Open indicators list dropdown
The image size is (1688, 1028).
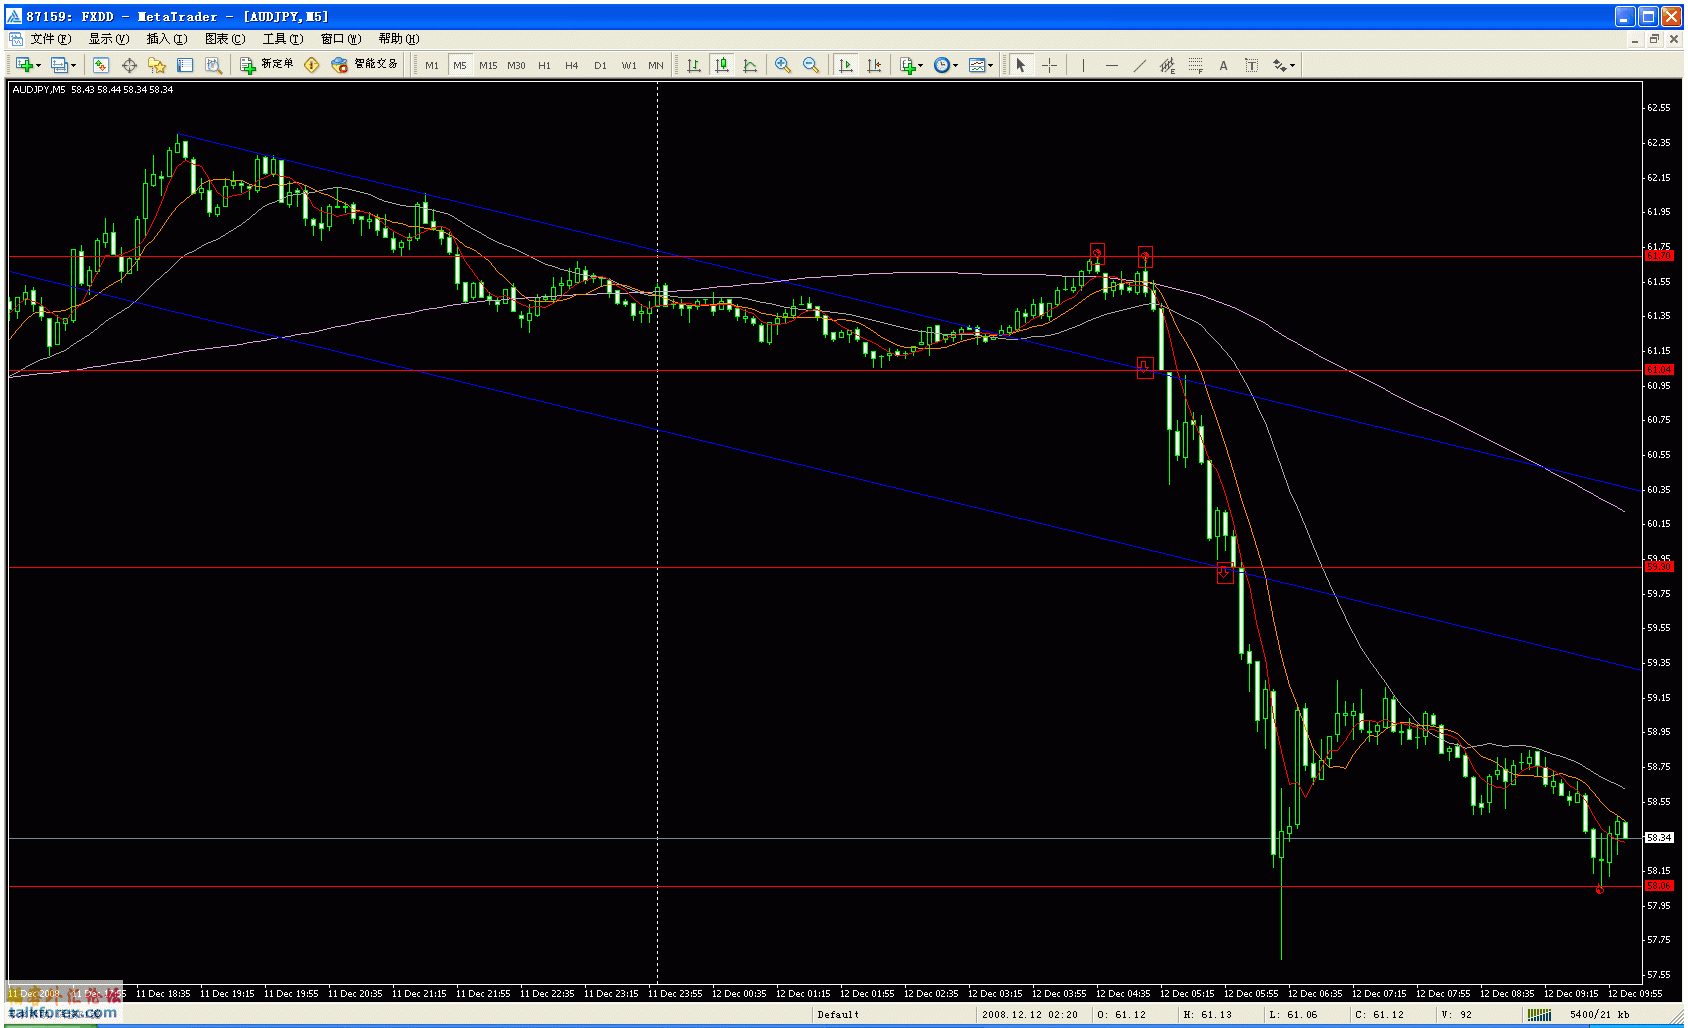pos(911,65)
